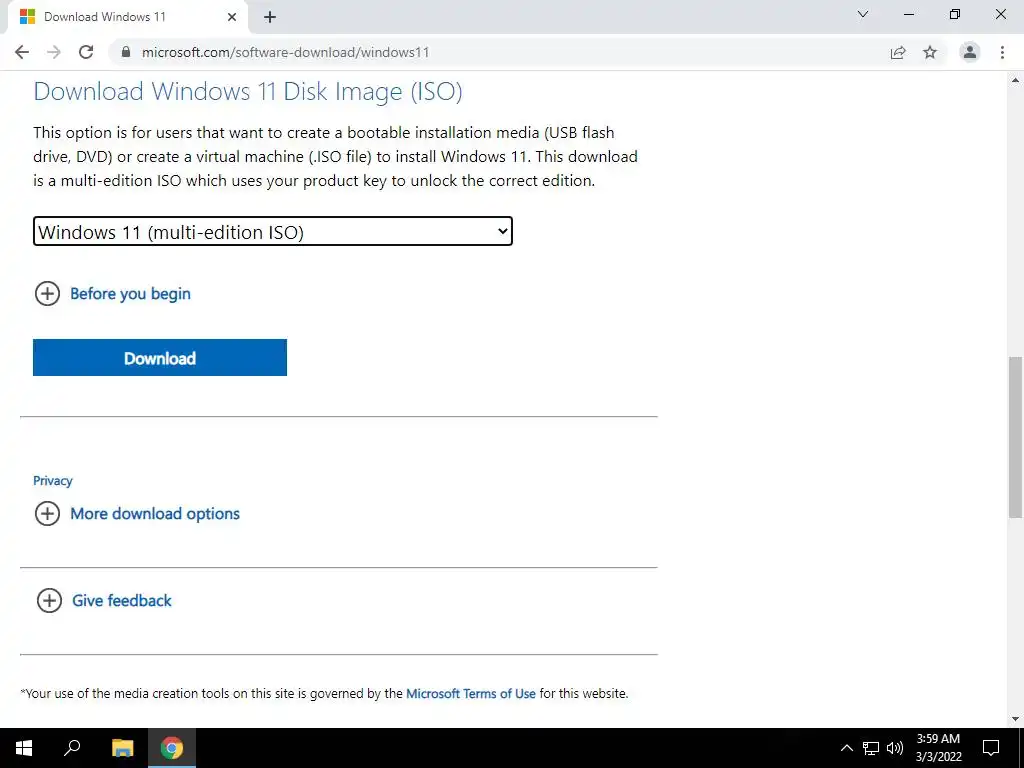View site info via the lock icon
1024x768 pixels.
tap(126, 52)
